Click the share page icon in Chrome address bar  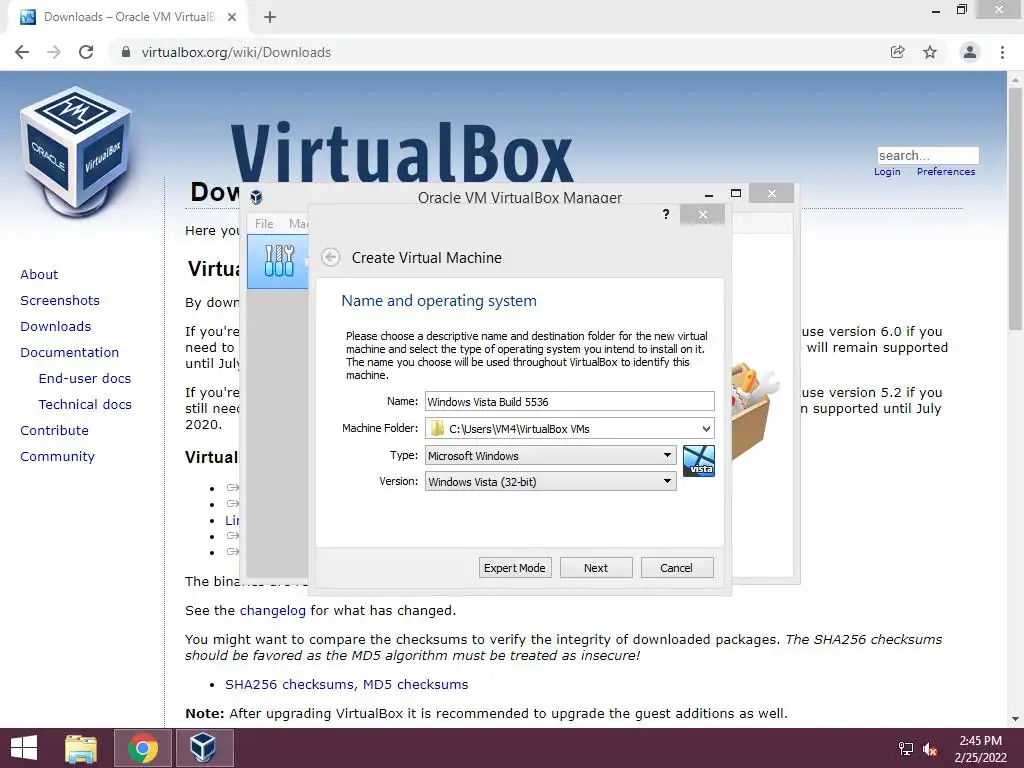[897, 52]
